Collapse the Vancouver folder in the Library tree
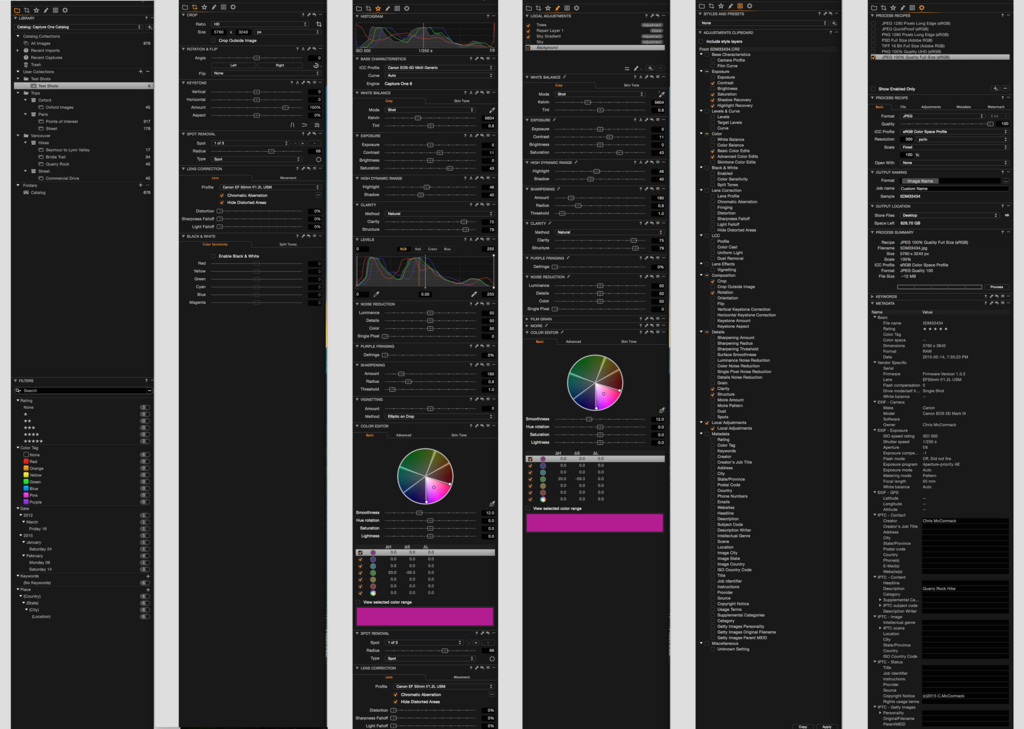Screen dimensions: 1024x729 [x=18, y=135]
